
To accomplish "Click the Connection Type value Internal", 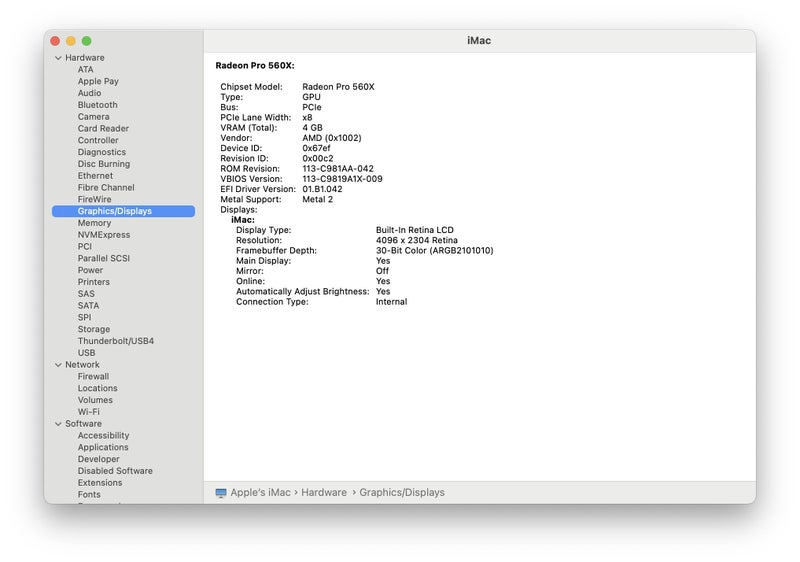I will pyautogui.click(x=391, y=301).
